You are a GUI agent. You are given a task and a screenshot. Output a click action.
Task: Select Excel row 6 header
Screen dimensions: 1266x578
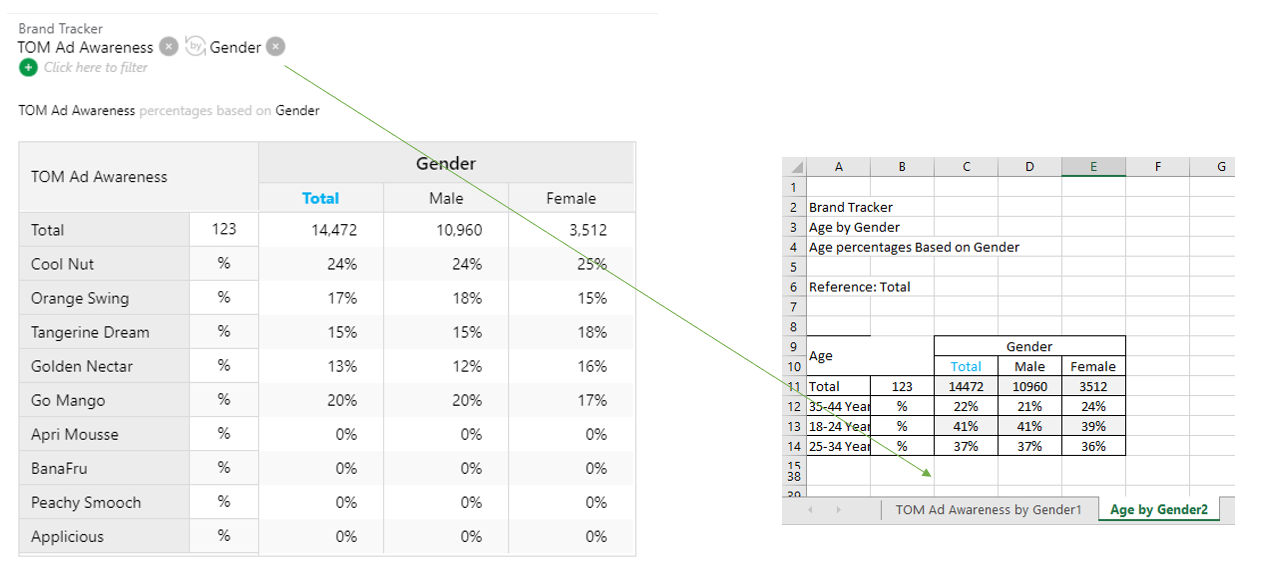tap(794, 287)
